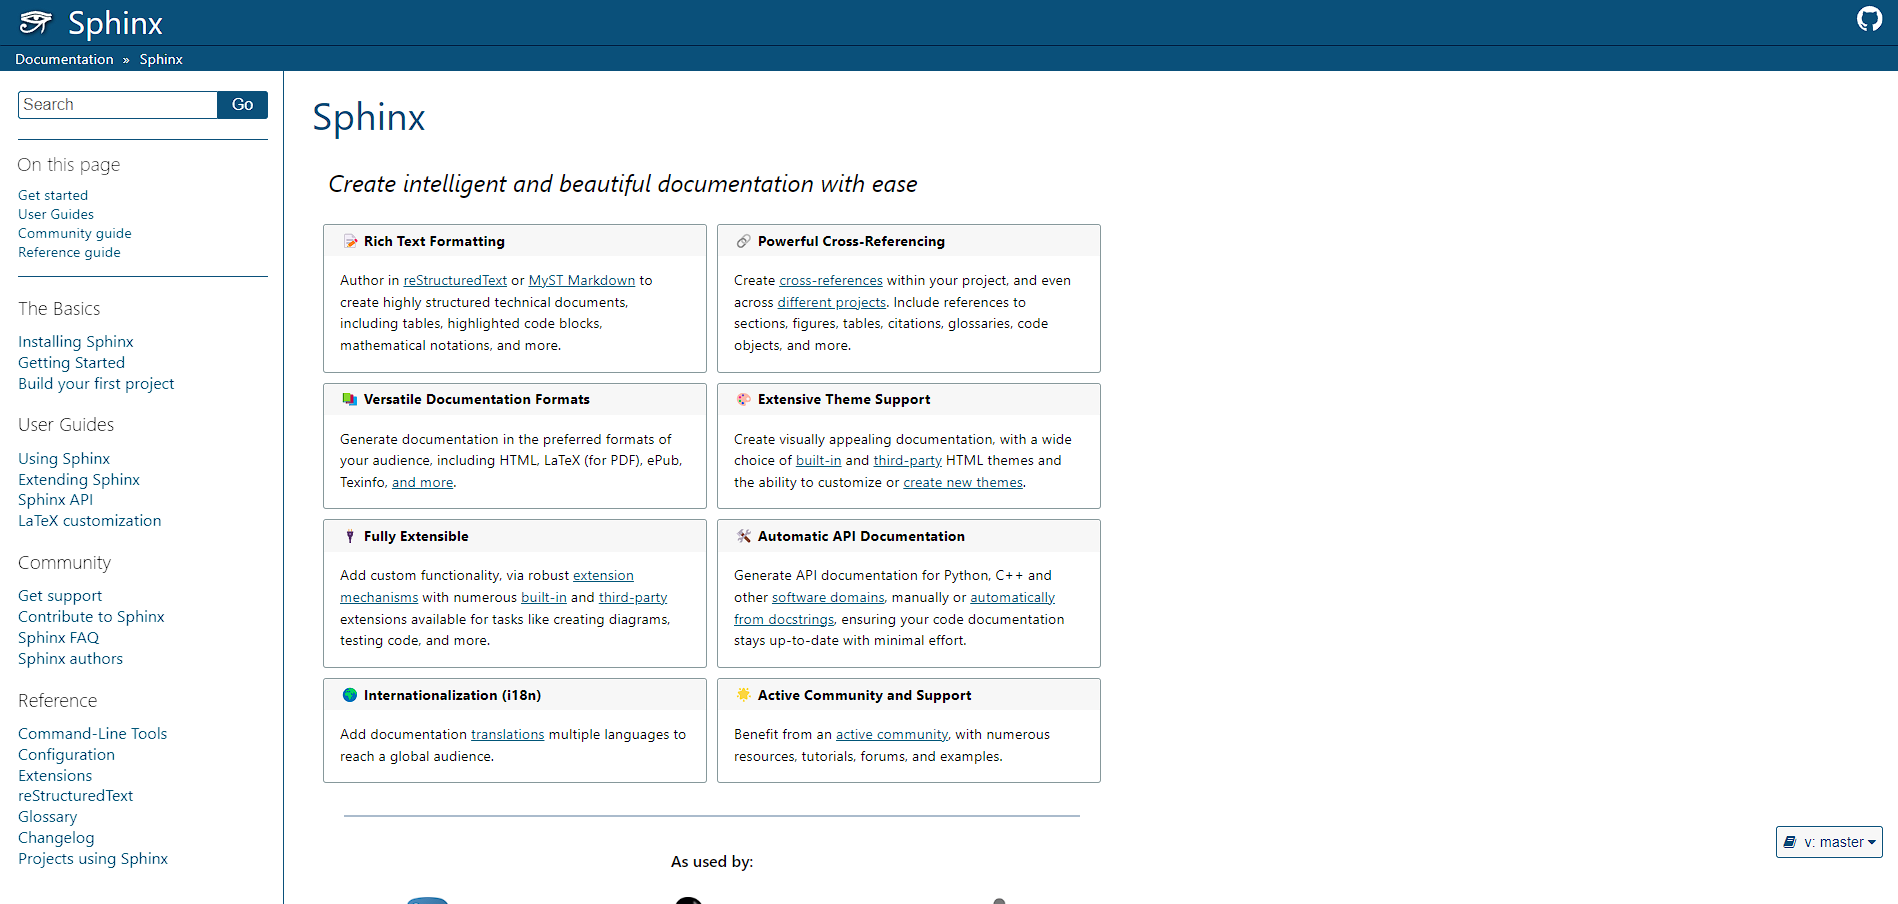Jump to Community guide section
This screenshot has height=904, width=1898.
[x=75, y=233]
